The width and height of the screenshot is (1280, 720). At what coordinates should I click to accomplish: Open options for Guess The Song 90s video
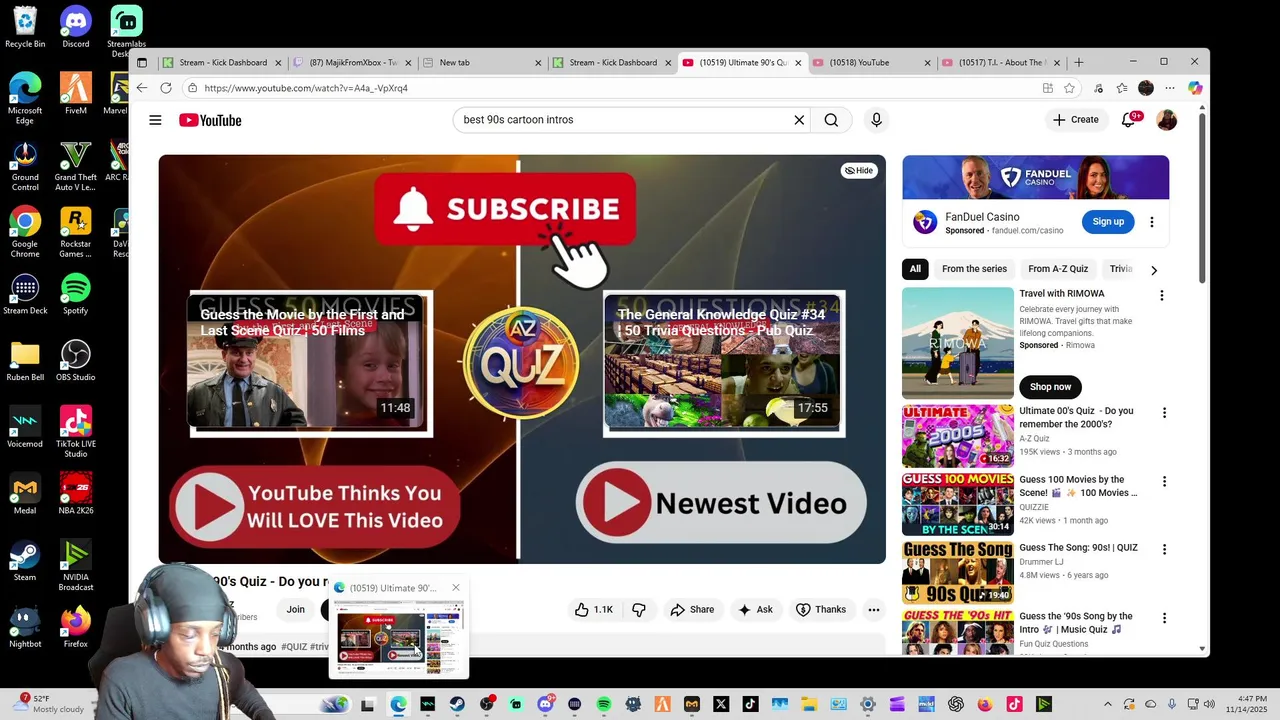[1163, 549]
